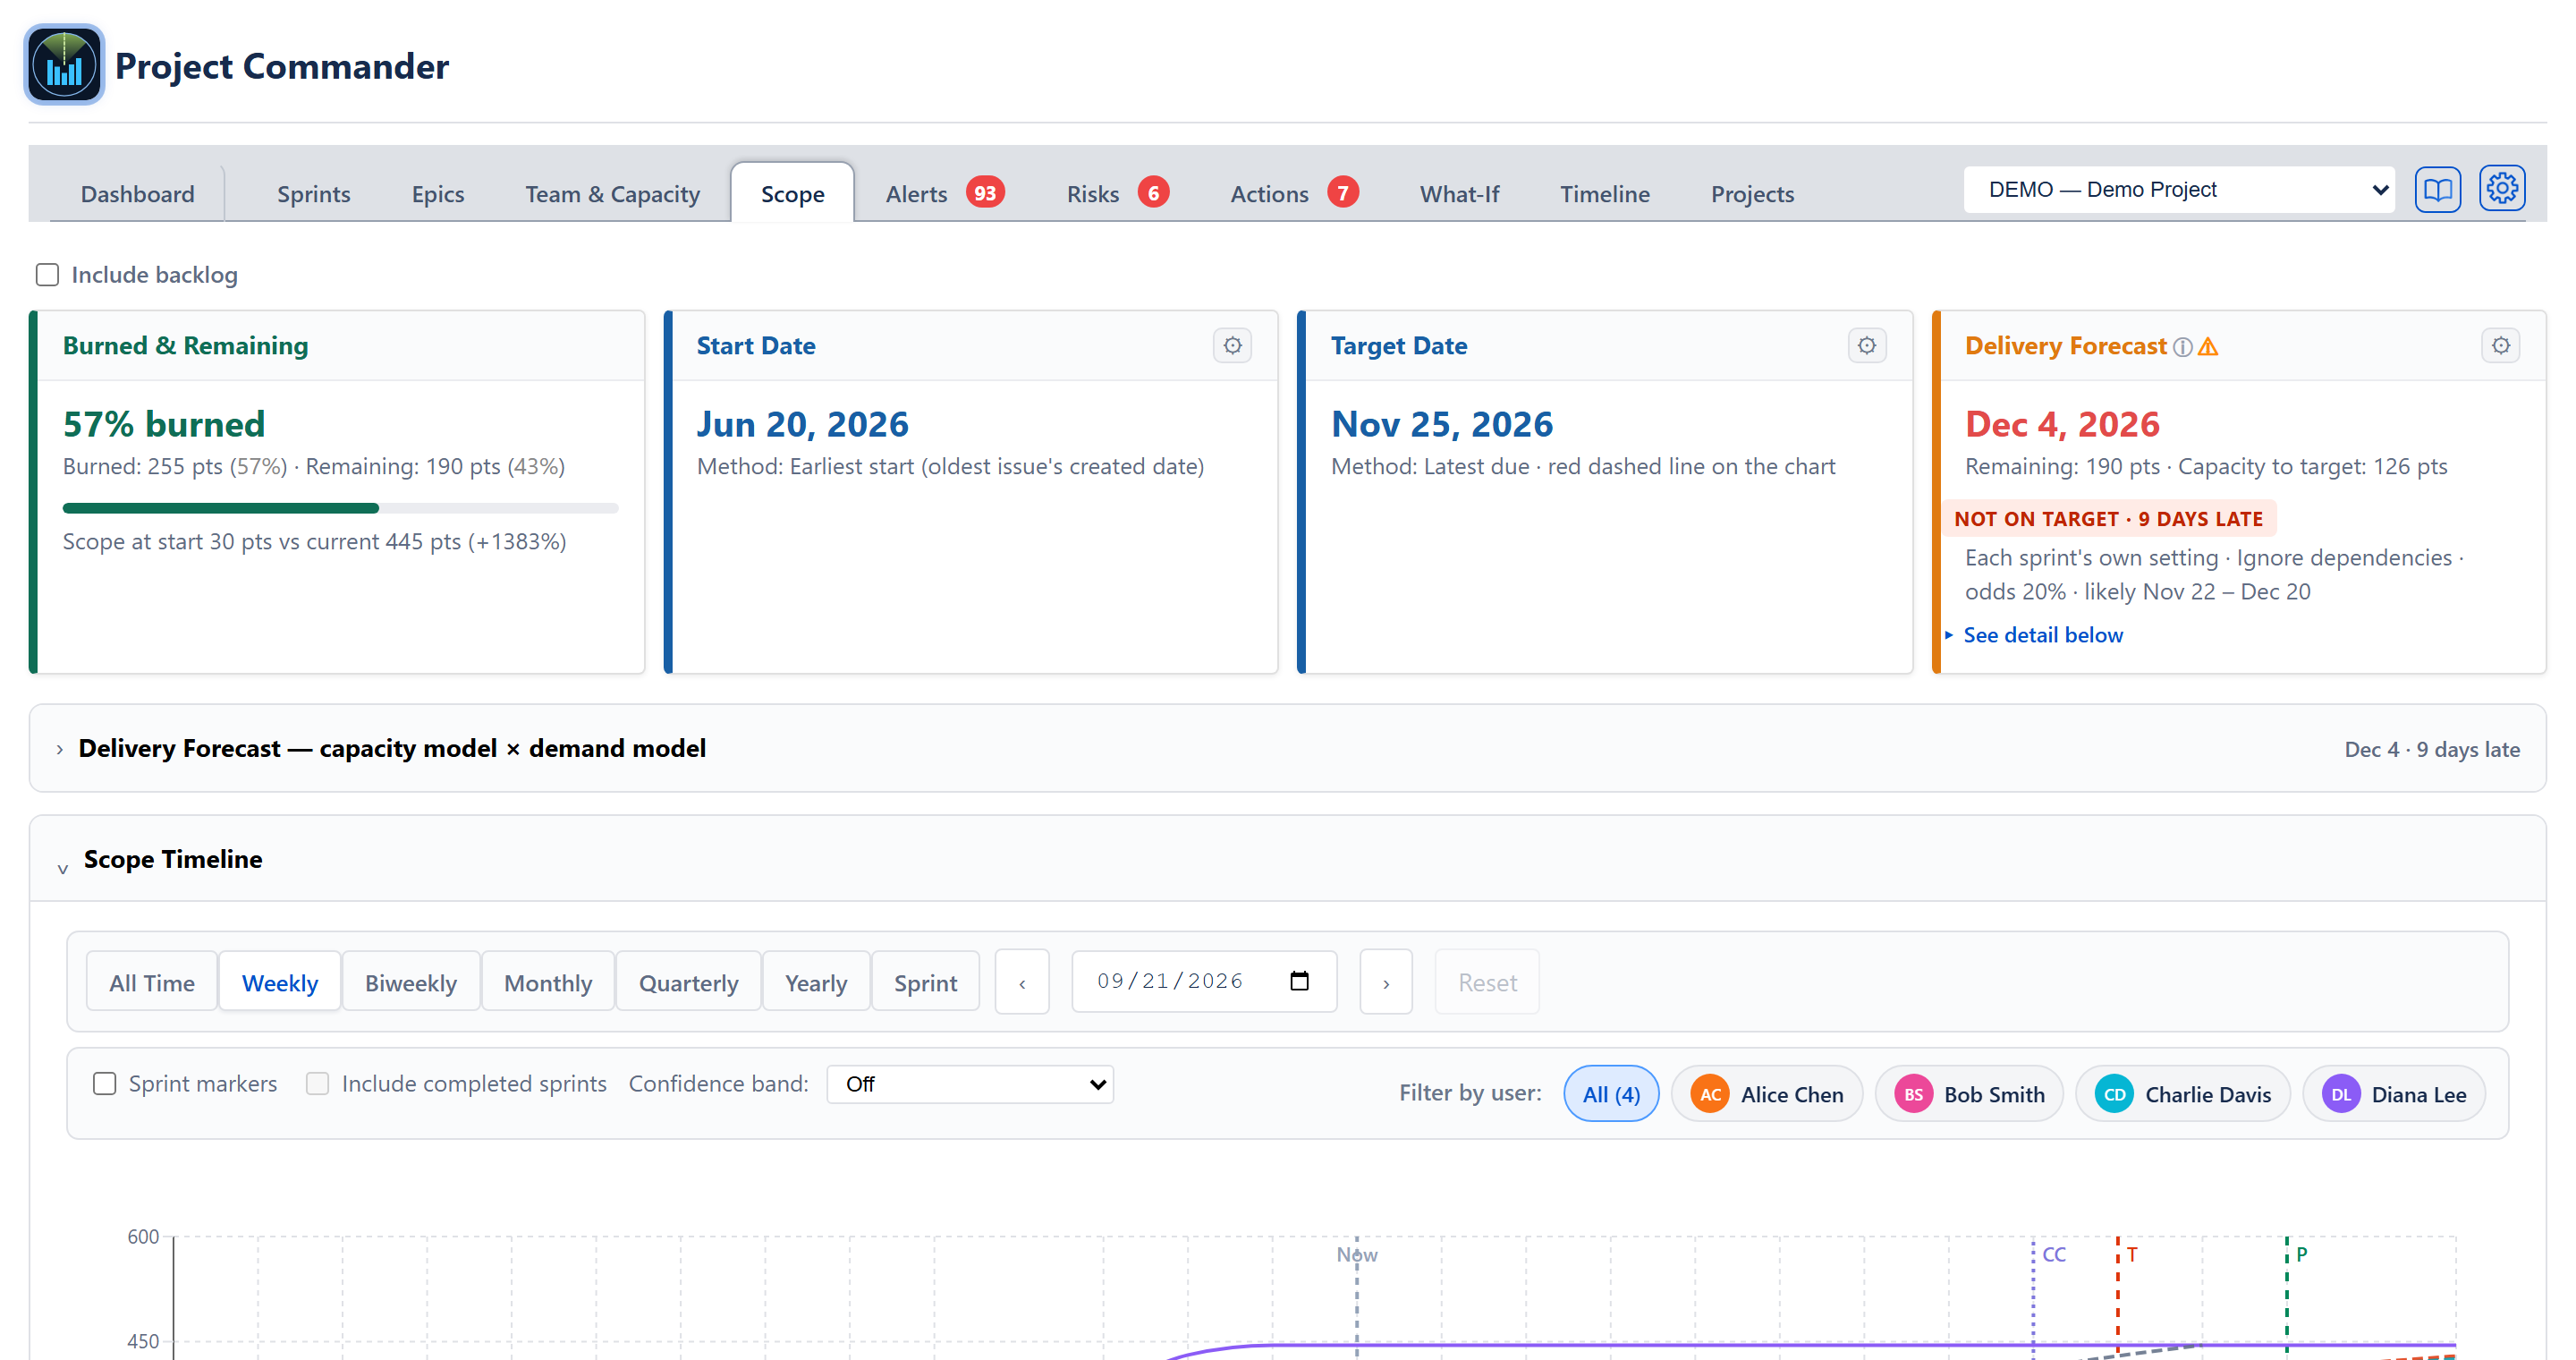The height and width of the screenshot is (1360, 2576).
Task: Toggle the Sprint markers checkbox
Action: coord(104,1084)
